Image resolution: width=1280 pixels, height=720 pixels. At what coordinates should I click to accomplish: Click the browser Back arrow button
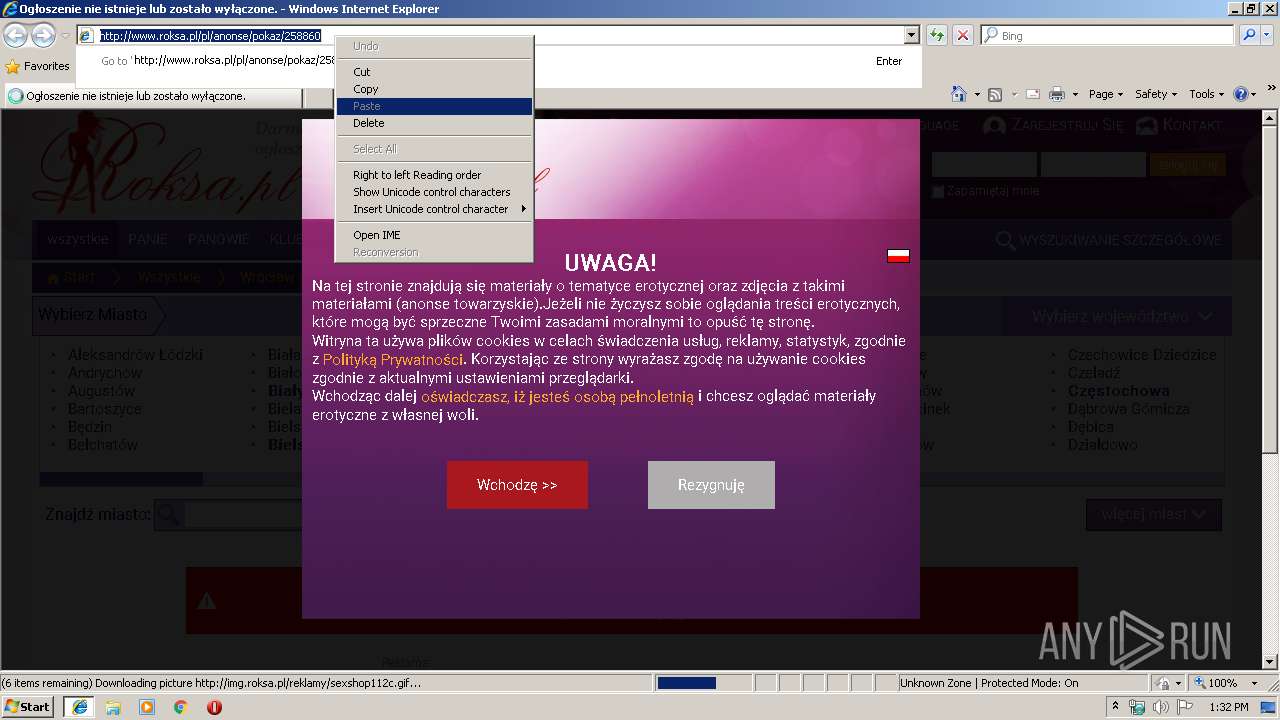tap(15, 35)
